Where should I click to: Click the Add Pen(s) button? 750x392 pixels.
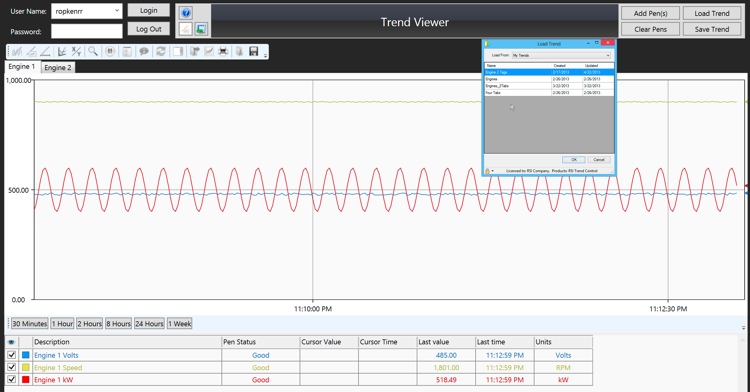click(x=651, y=13)
